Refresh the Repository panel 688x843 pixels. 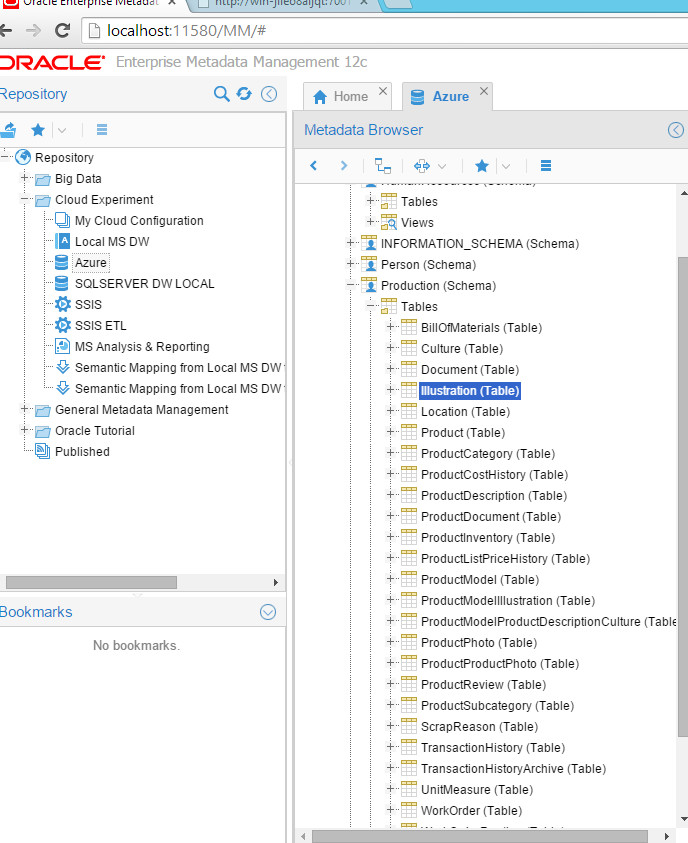(x=245, y=94)
